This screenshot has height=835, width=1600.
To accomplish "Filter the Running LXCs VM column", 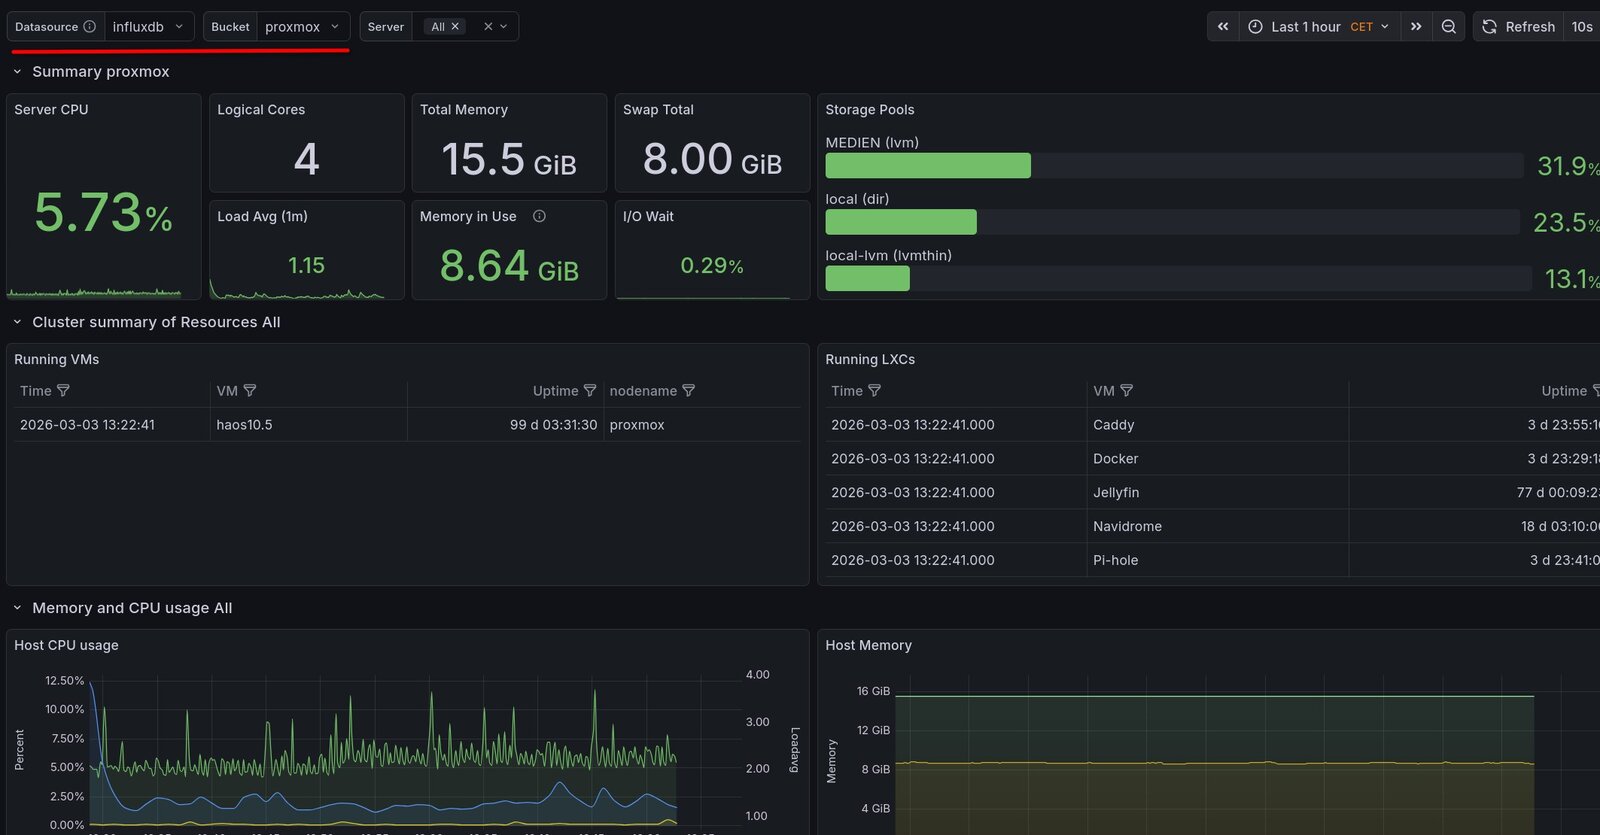I will [x=1127, y=391].
